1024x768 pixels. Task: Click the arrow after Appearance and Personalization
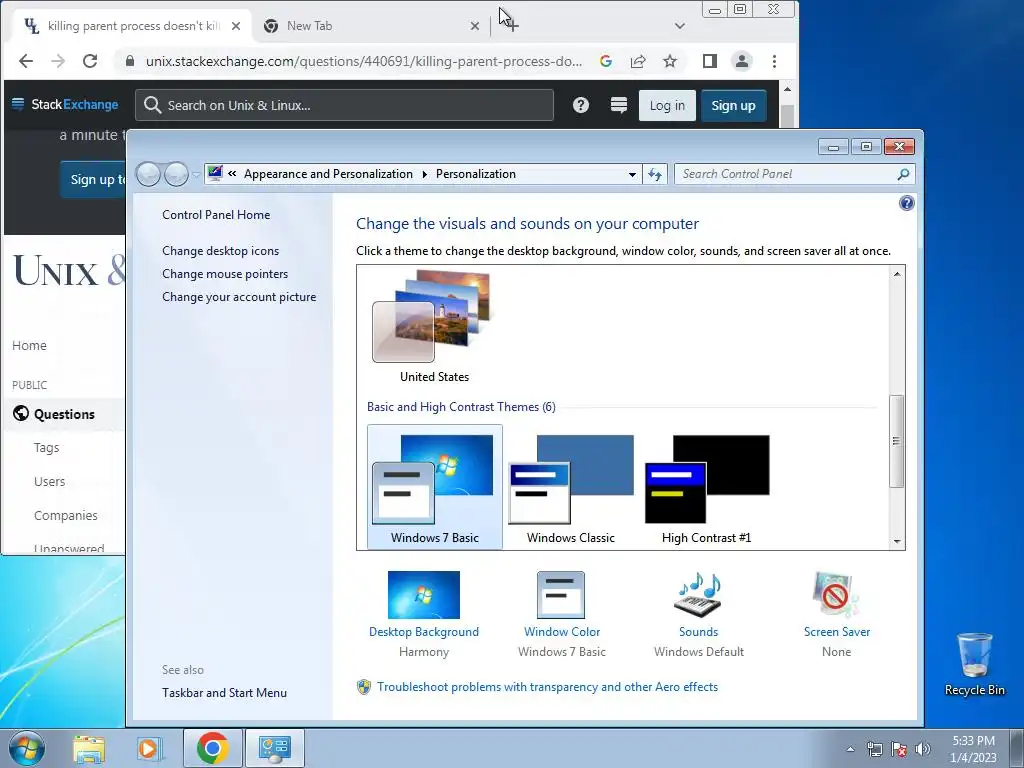424,174
